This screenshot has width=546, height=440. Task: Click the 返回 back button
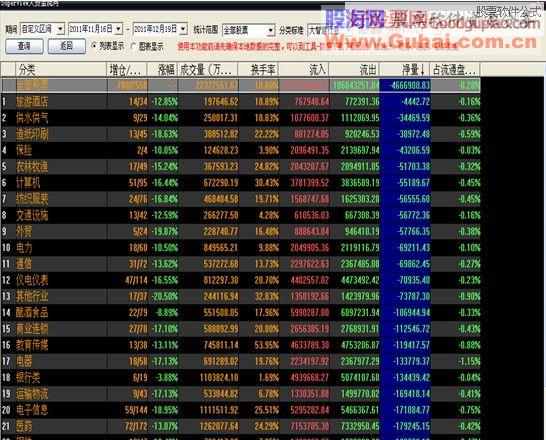pos(67,46)
